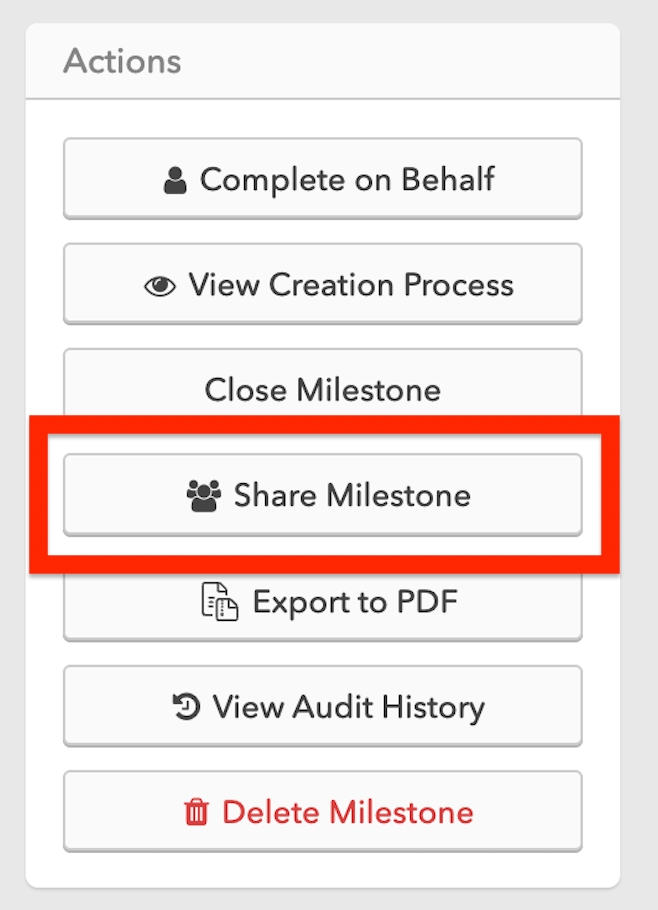The width and height of the screenshot is (658, 910).
Task: Click the 'Export to PDF' text label
Action: pyautogui.click(x=354, y=602)
